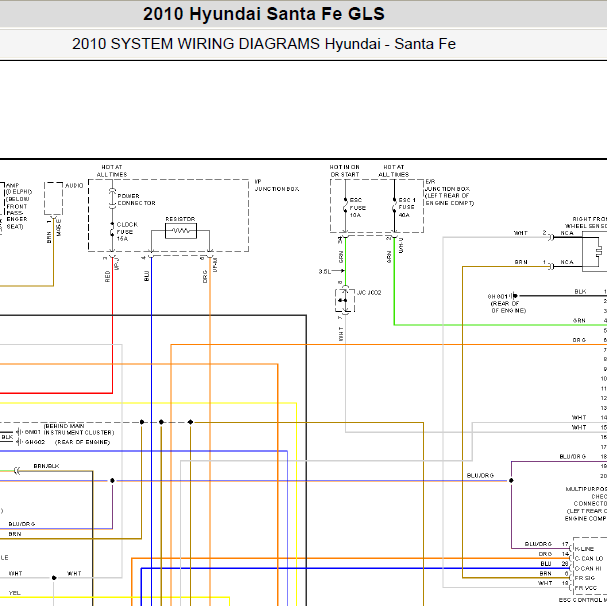Click the "FR VCC" pin label

[x=586, y=588]
